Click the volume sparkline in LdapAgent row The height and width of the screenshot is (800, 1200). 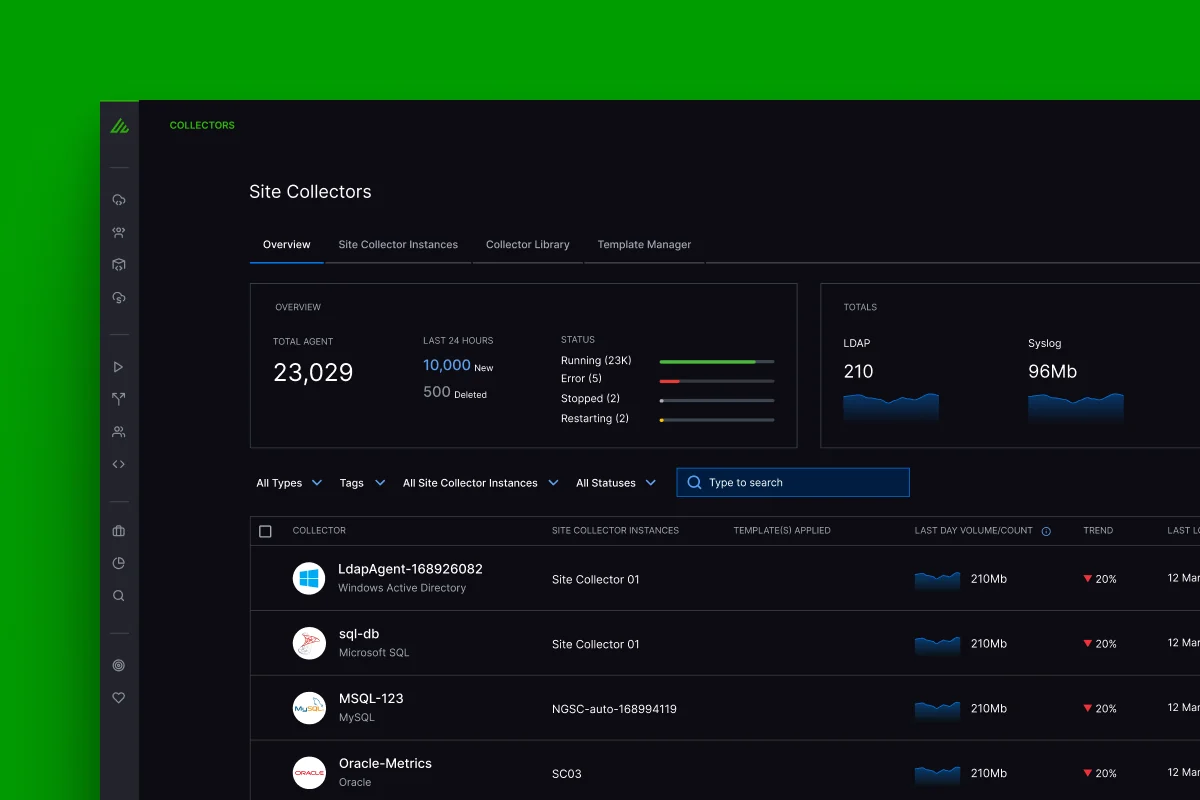(x=938, y=581)
